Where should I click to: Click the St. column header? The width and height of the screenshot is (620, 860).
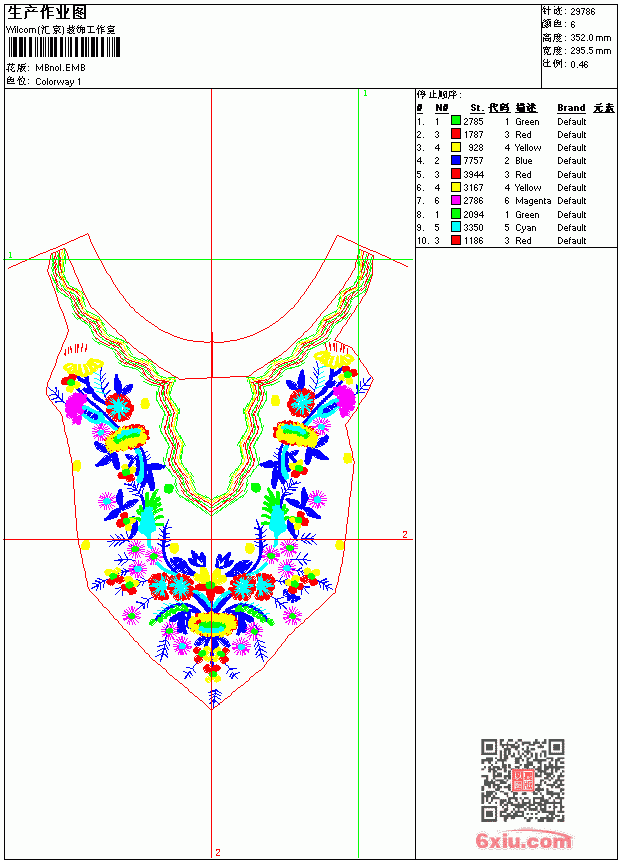477,108
